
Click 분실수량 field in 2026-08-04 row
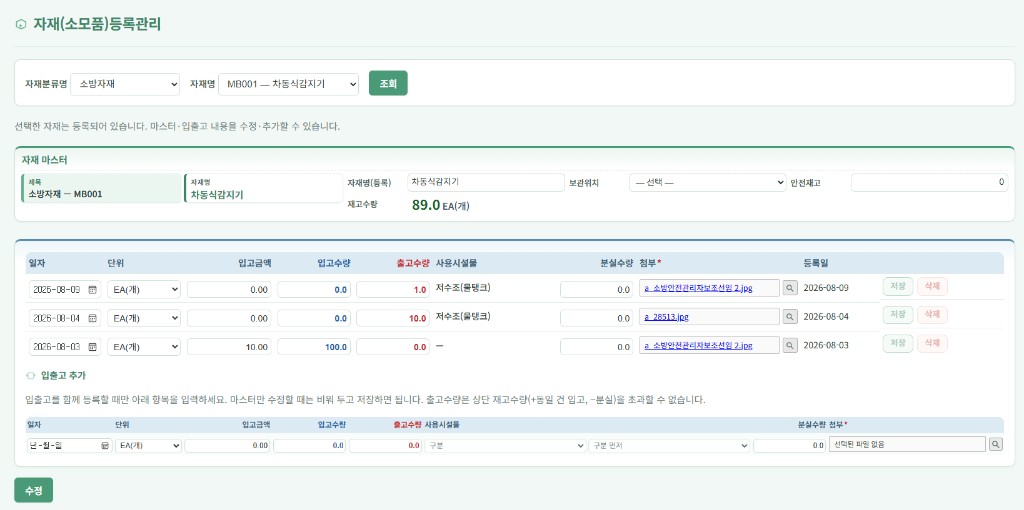pyautogui.click(x=596, y=318)
